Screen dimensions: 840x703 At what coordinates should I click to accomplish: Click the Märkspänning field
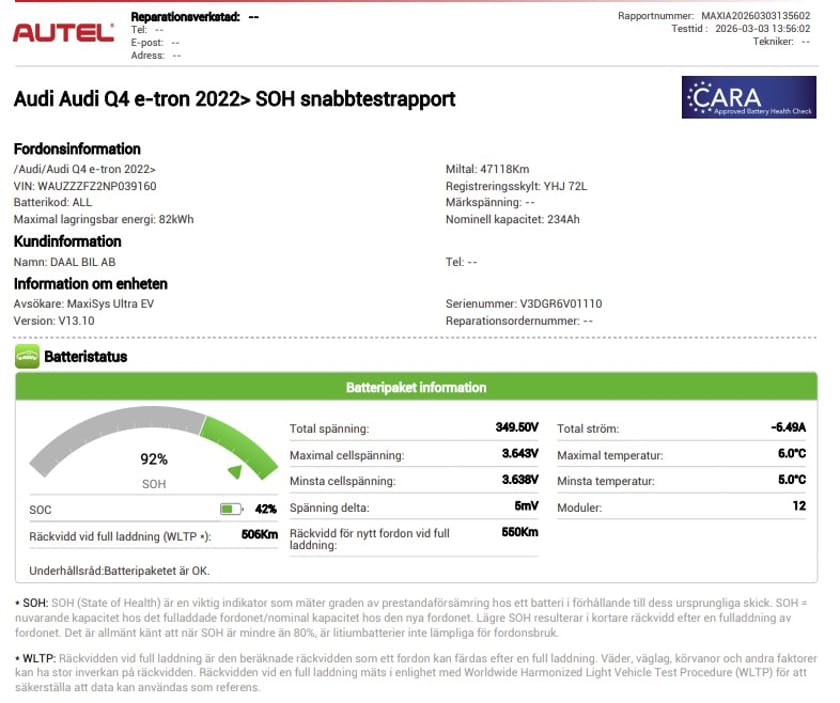pyautogui.click(x=490, y=203)
